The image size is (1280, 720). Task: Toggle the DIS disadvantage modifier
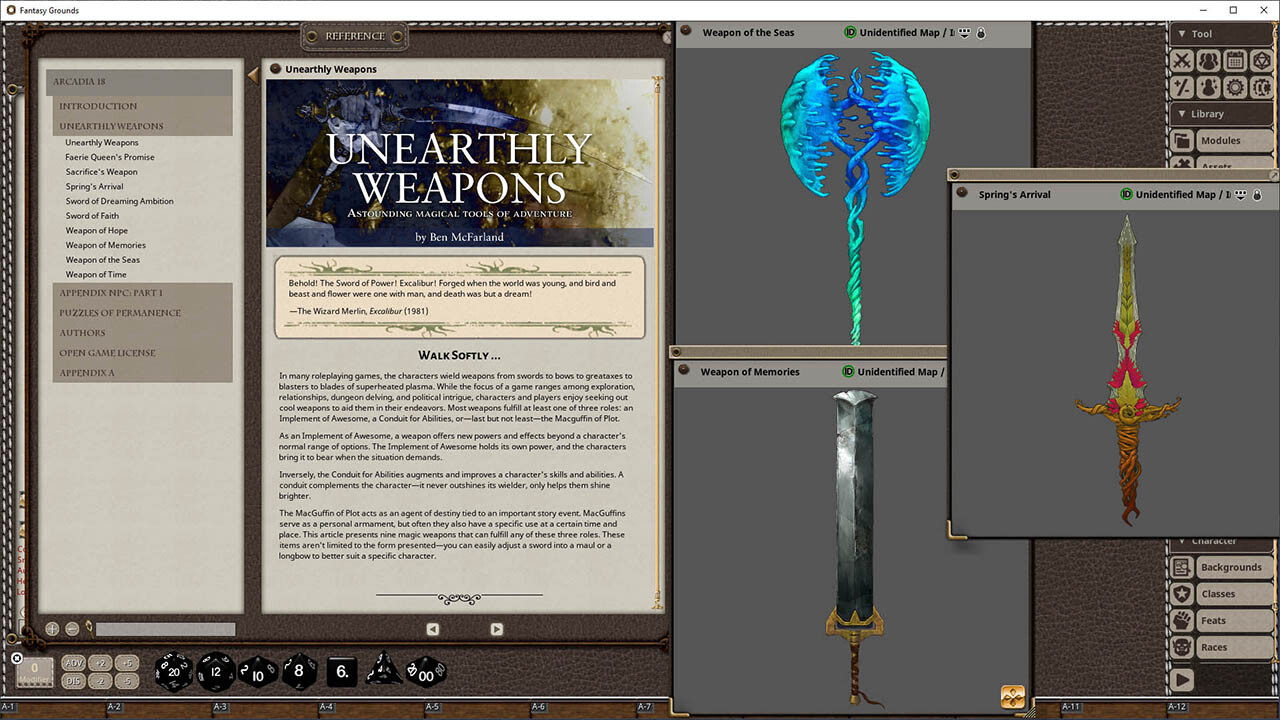coord(74,681)
